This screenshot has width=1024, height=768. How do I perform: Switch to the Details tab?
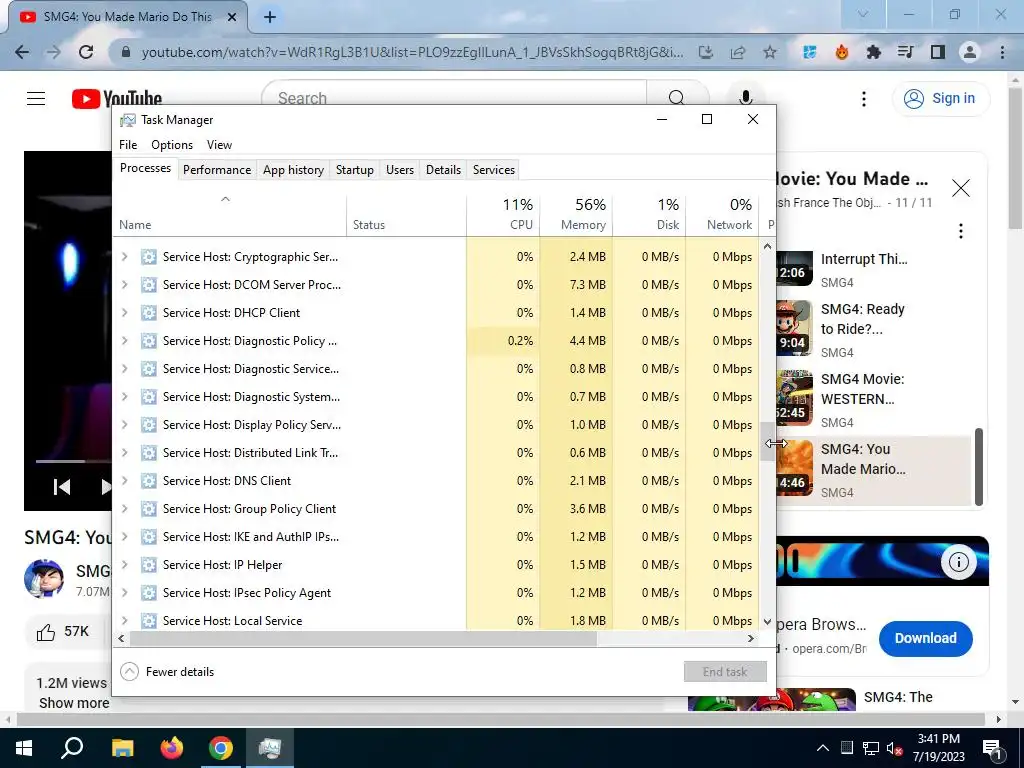443,170
